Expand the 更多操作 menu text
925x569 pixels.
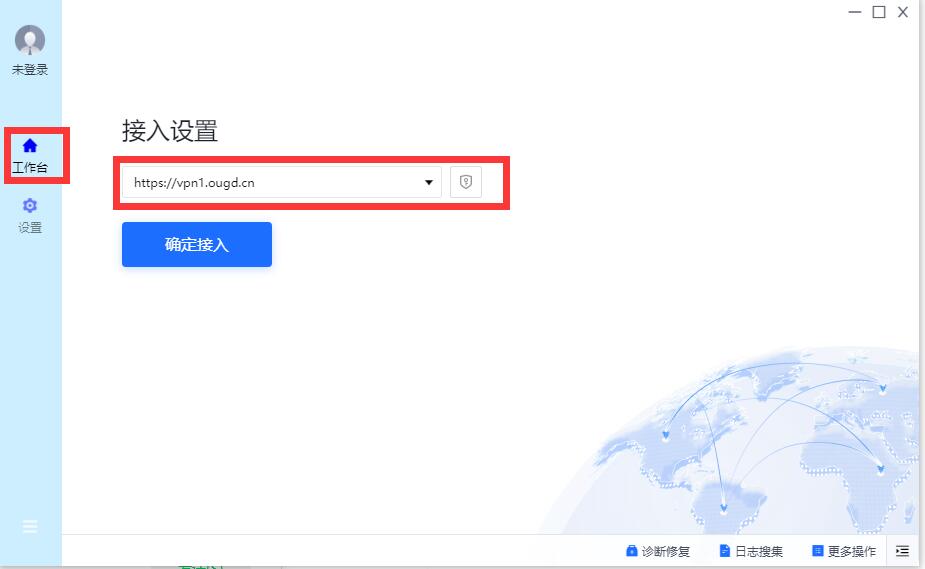coord(851,551)
